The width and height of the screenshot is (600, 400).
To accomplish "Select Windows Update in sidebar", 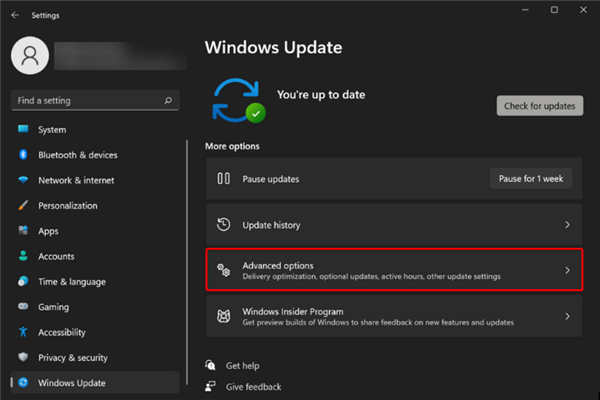I will [x=95, y=382].
